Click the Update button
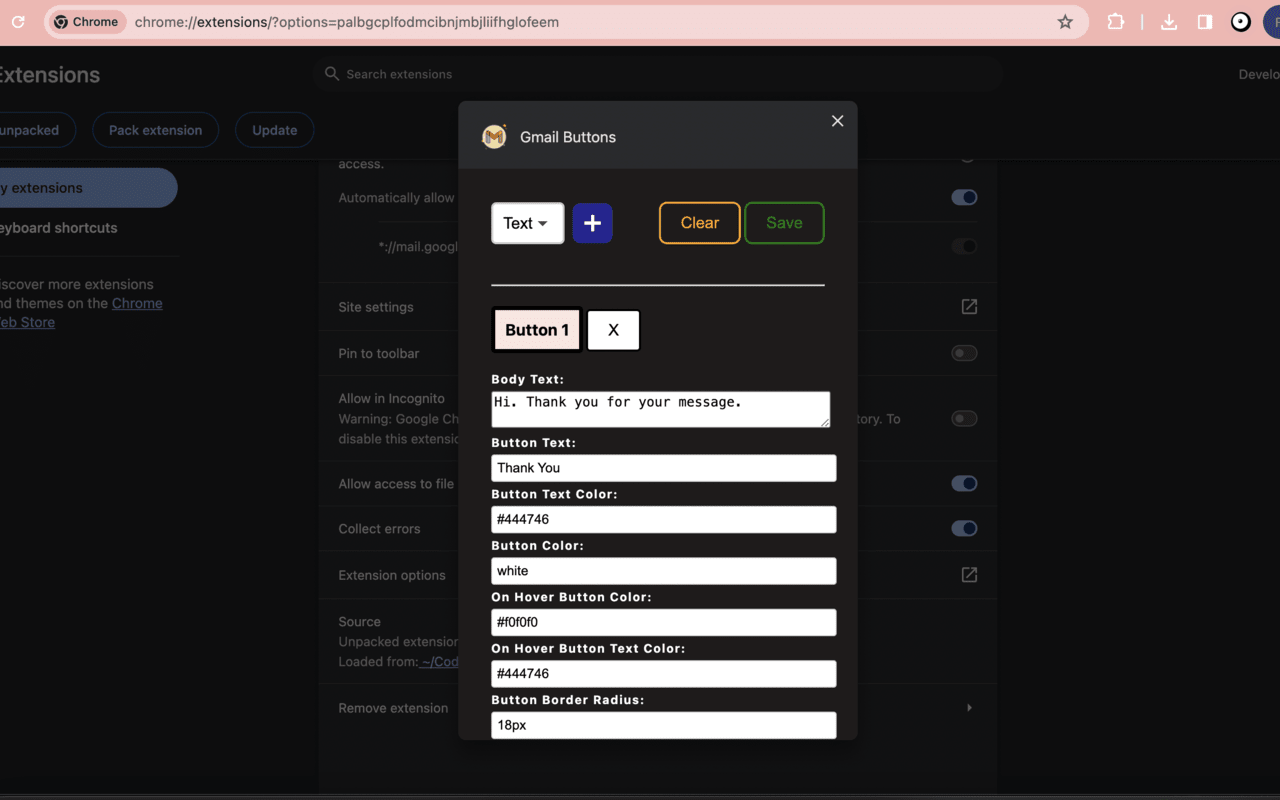This screenshot has height=800, width=1280. pos(274,130)
